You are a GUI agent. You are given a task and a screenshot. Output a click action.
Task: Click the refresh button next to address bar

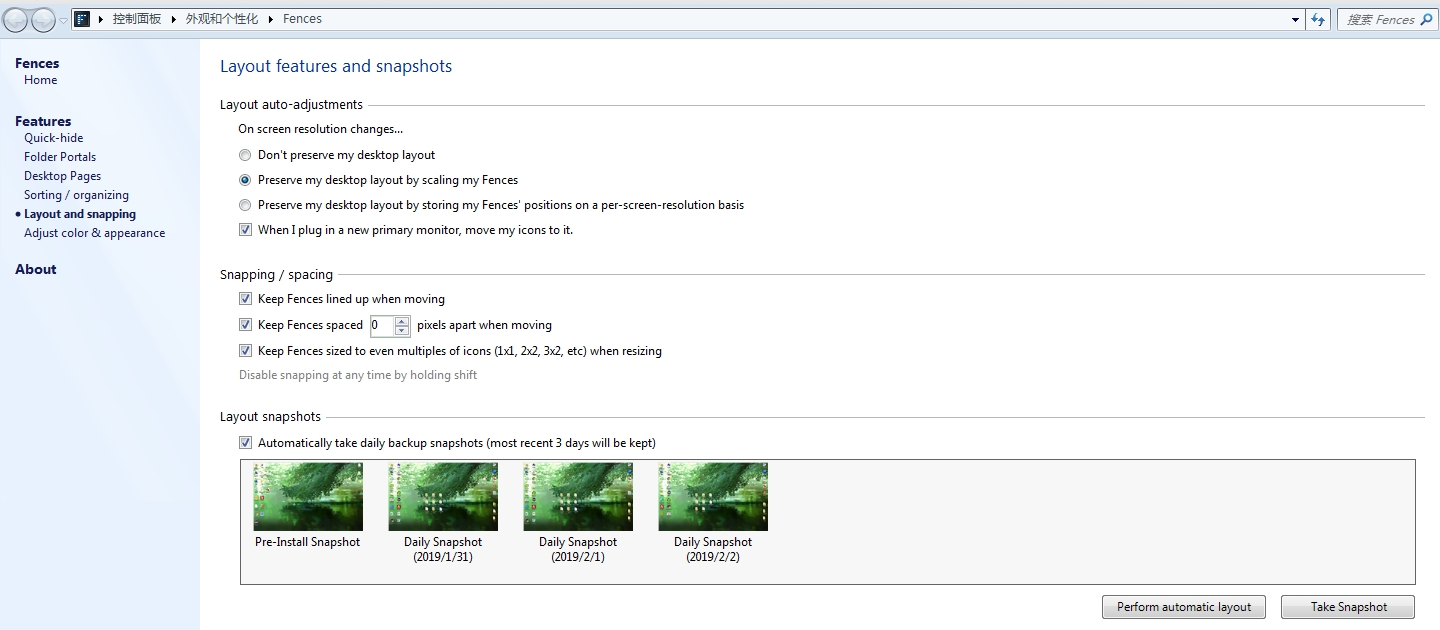(x=1318, y=19)
